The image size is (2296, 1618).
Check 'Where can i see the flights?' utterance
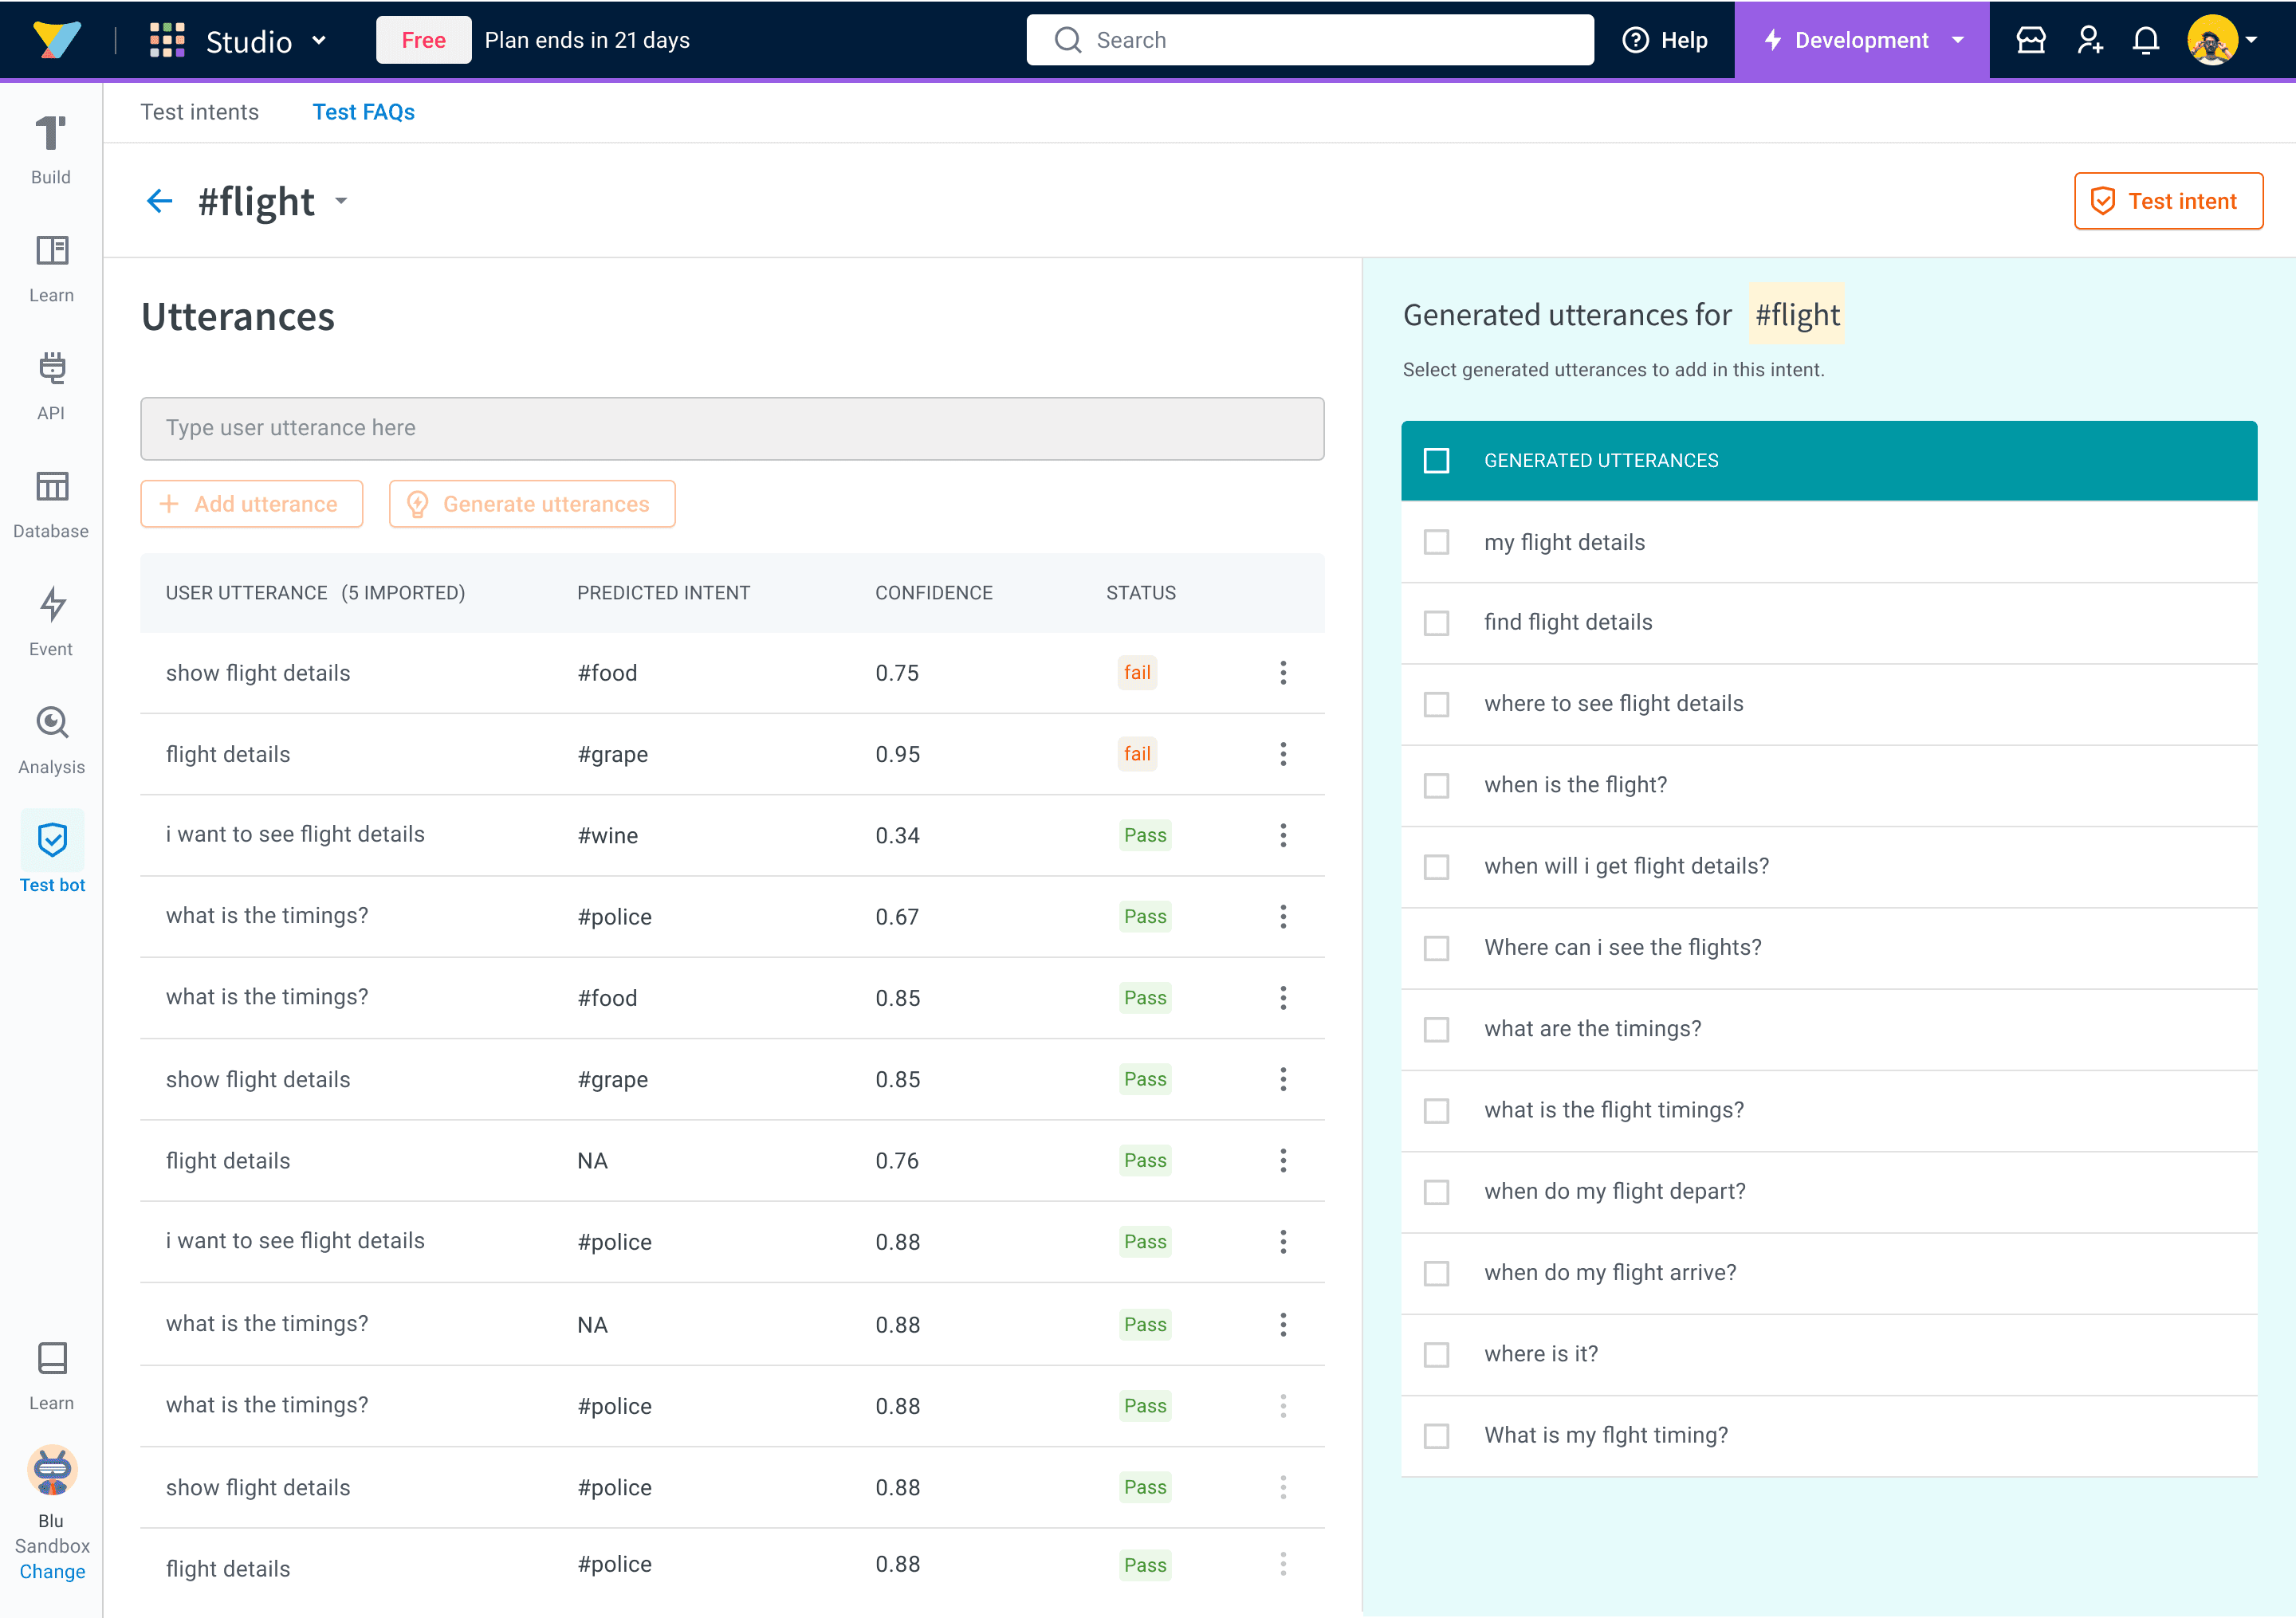pyautogui.click(x=1436, y=948)
